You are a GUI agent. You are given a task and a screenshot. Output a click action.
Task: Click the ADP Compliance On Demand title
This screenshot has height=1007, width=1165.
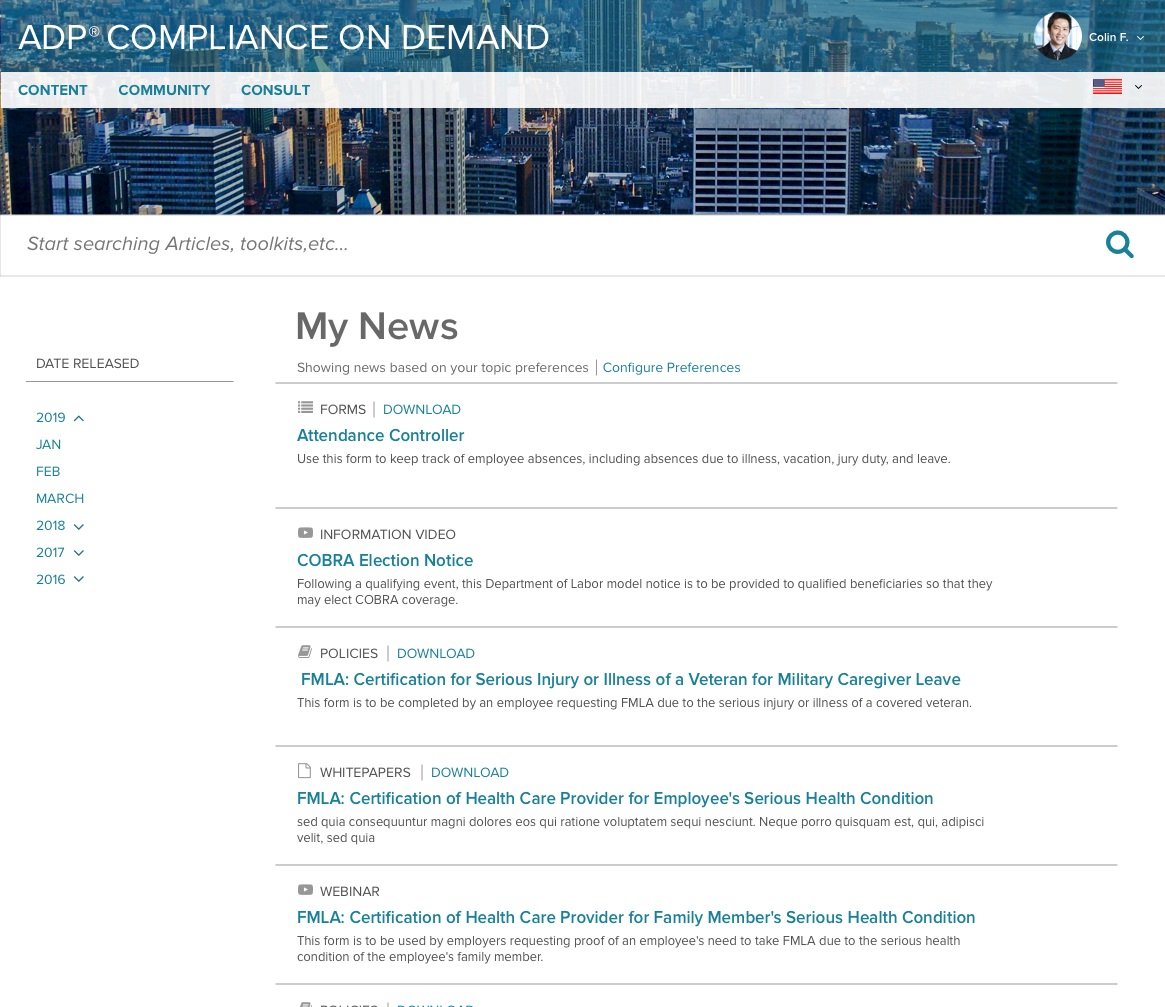coord(284,37)
